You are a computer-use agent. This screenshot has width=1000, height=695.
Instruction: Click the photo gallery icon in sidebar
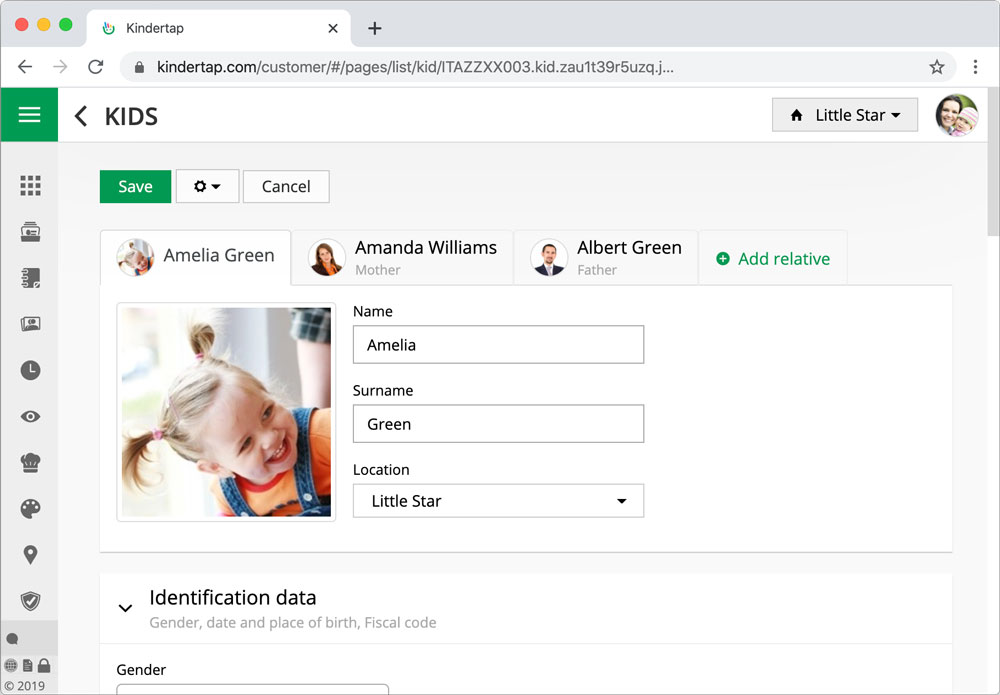tap(30, 324)
